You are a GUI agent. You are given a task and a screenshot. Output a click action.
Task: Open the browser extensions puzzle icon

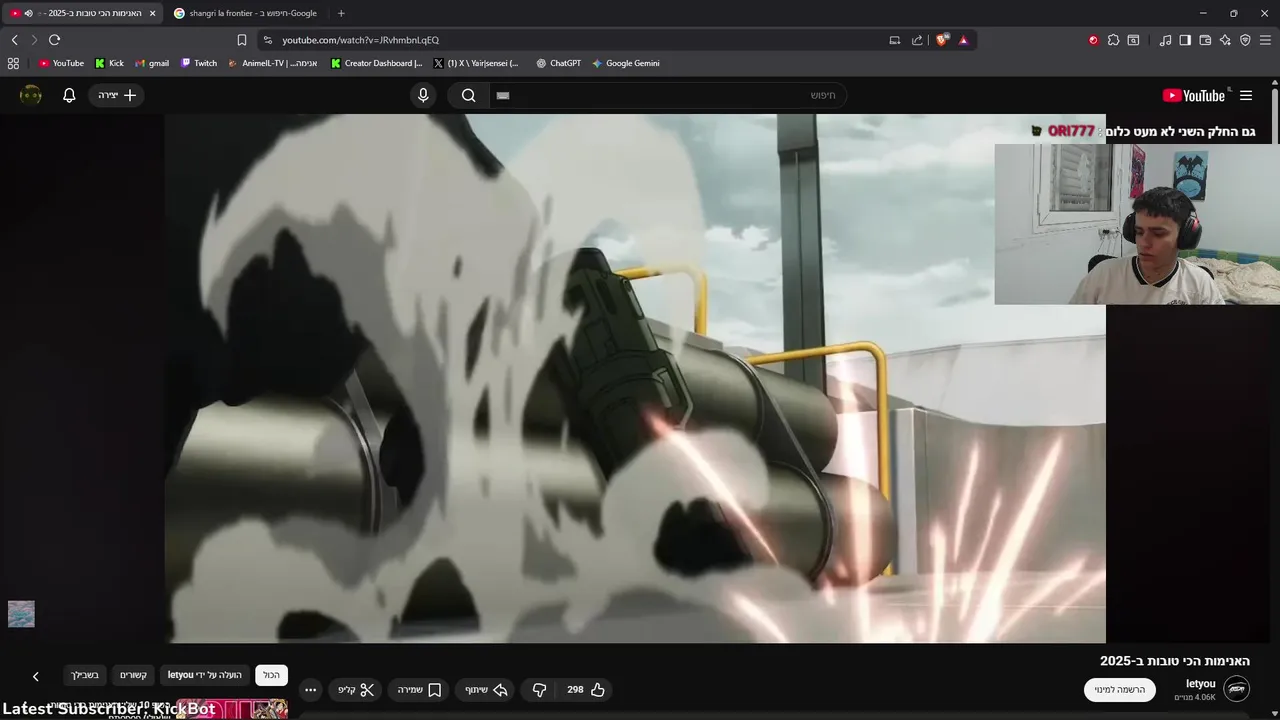1113,40
